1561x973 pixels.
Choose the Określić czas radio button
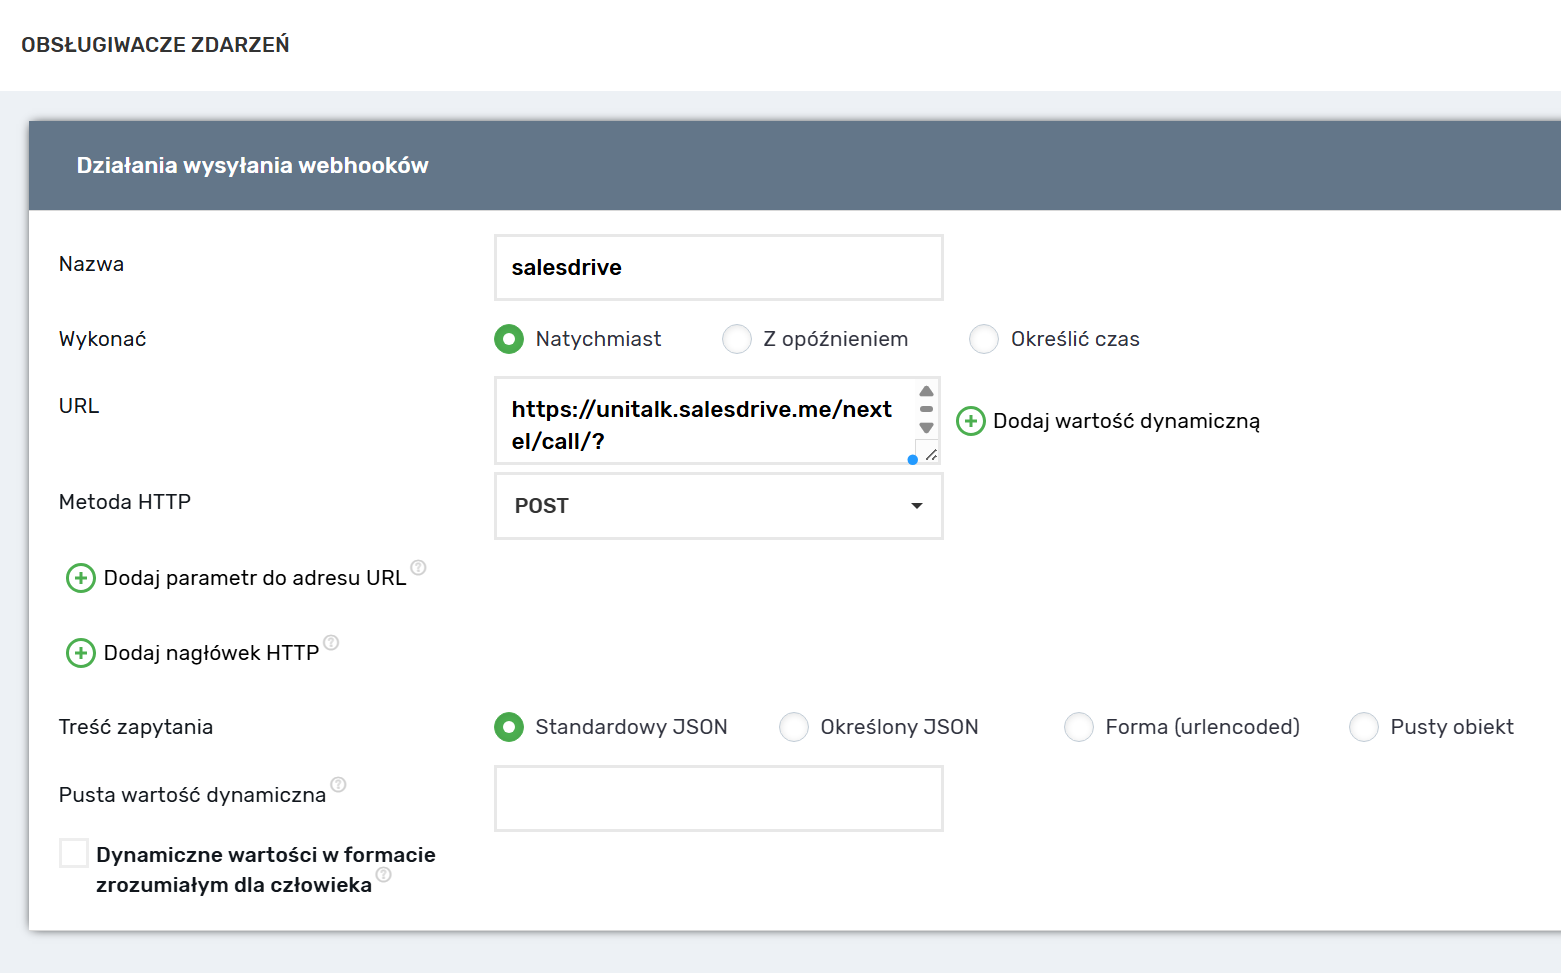pyautogui.click(x=984, y=339)
